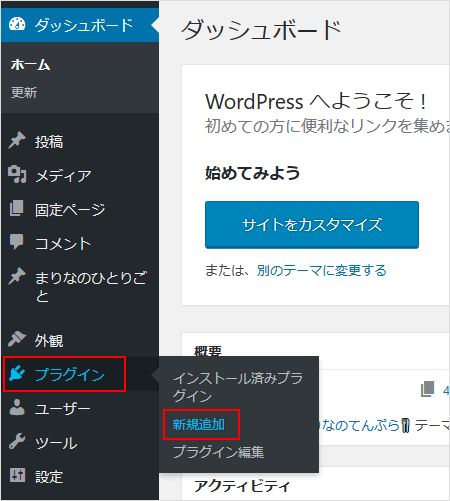The height and width of the screenshot is (501, 450).
Task: Click the サイトをカスタマイズ button
Action: pos(312,225)
